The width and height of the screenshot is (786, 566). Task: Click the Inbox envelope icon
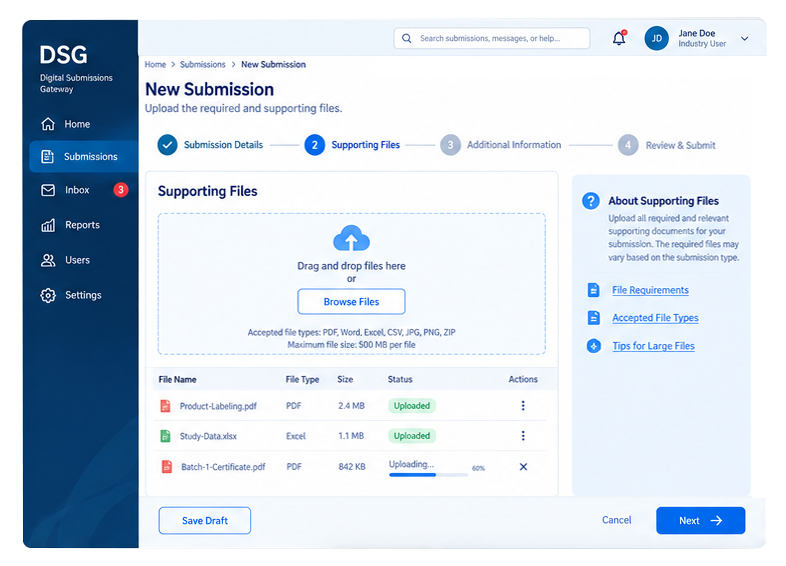click(48, 190)
